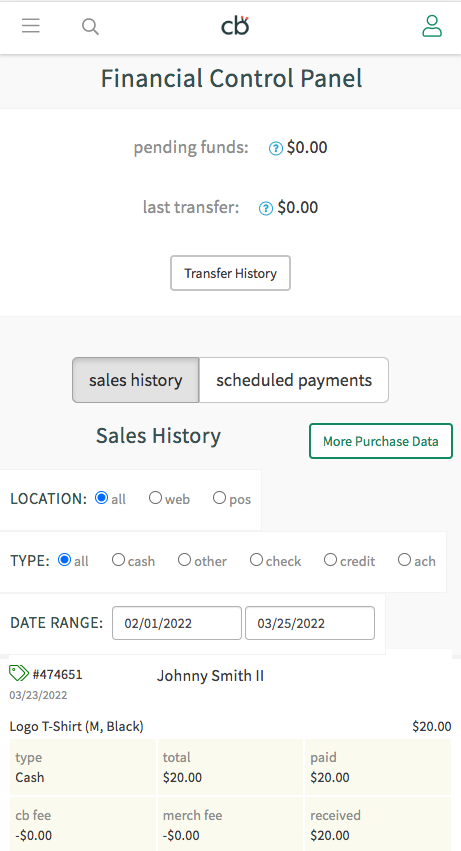This screenshot has width=461, height=851.
Task: Click customer name Johnny Smith II
Action: 210,676
